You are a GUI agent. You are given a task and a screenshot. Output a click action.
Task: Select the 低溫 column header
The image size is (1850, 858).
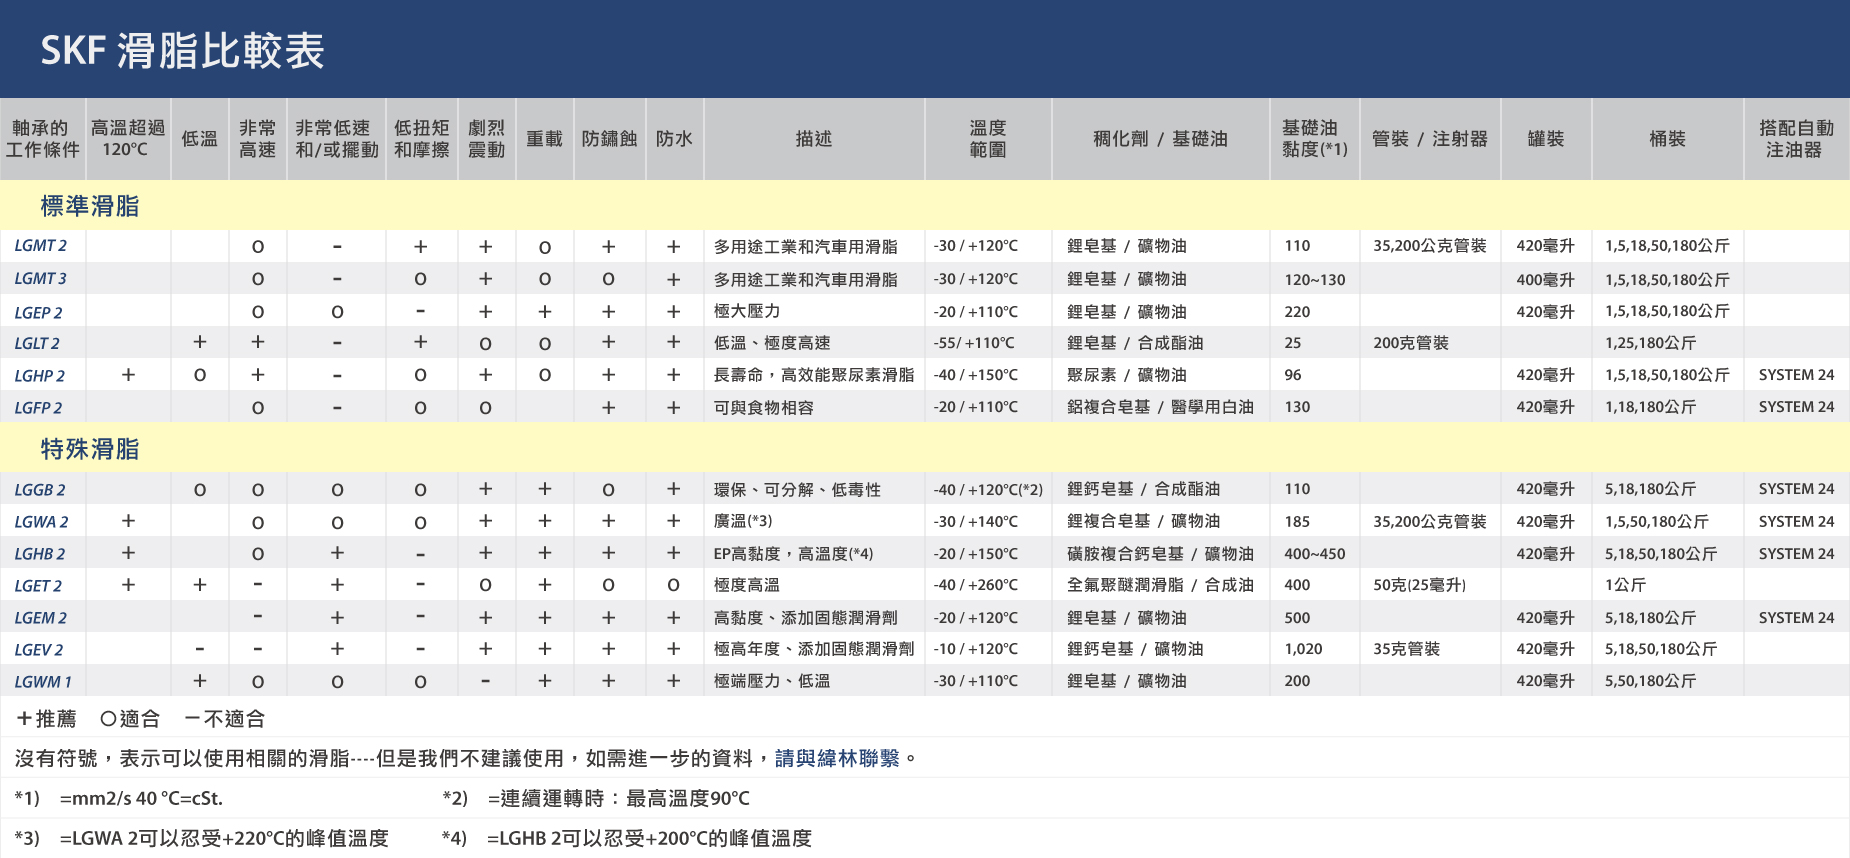200,139
